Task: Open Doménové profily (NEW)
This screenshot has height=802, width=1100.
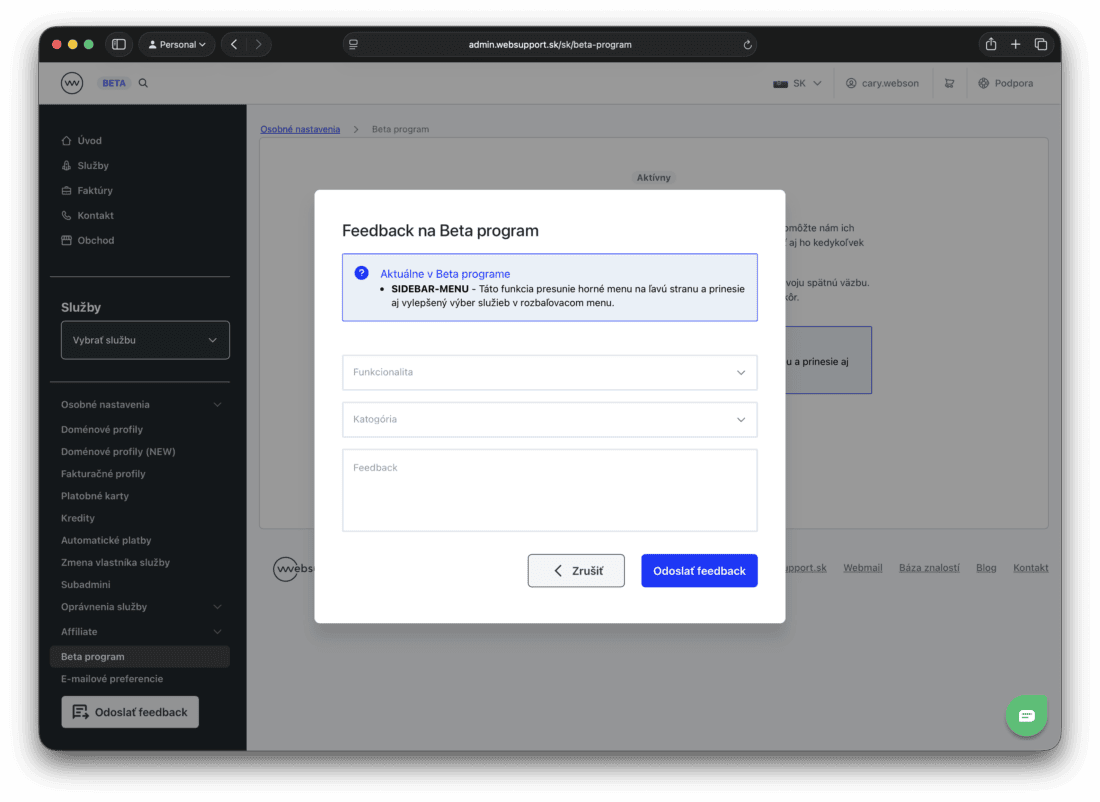Action: [x=120, y=451]
